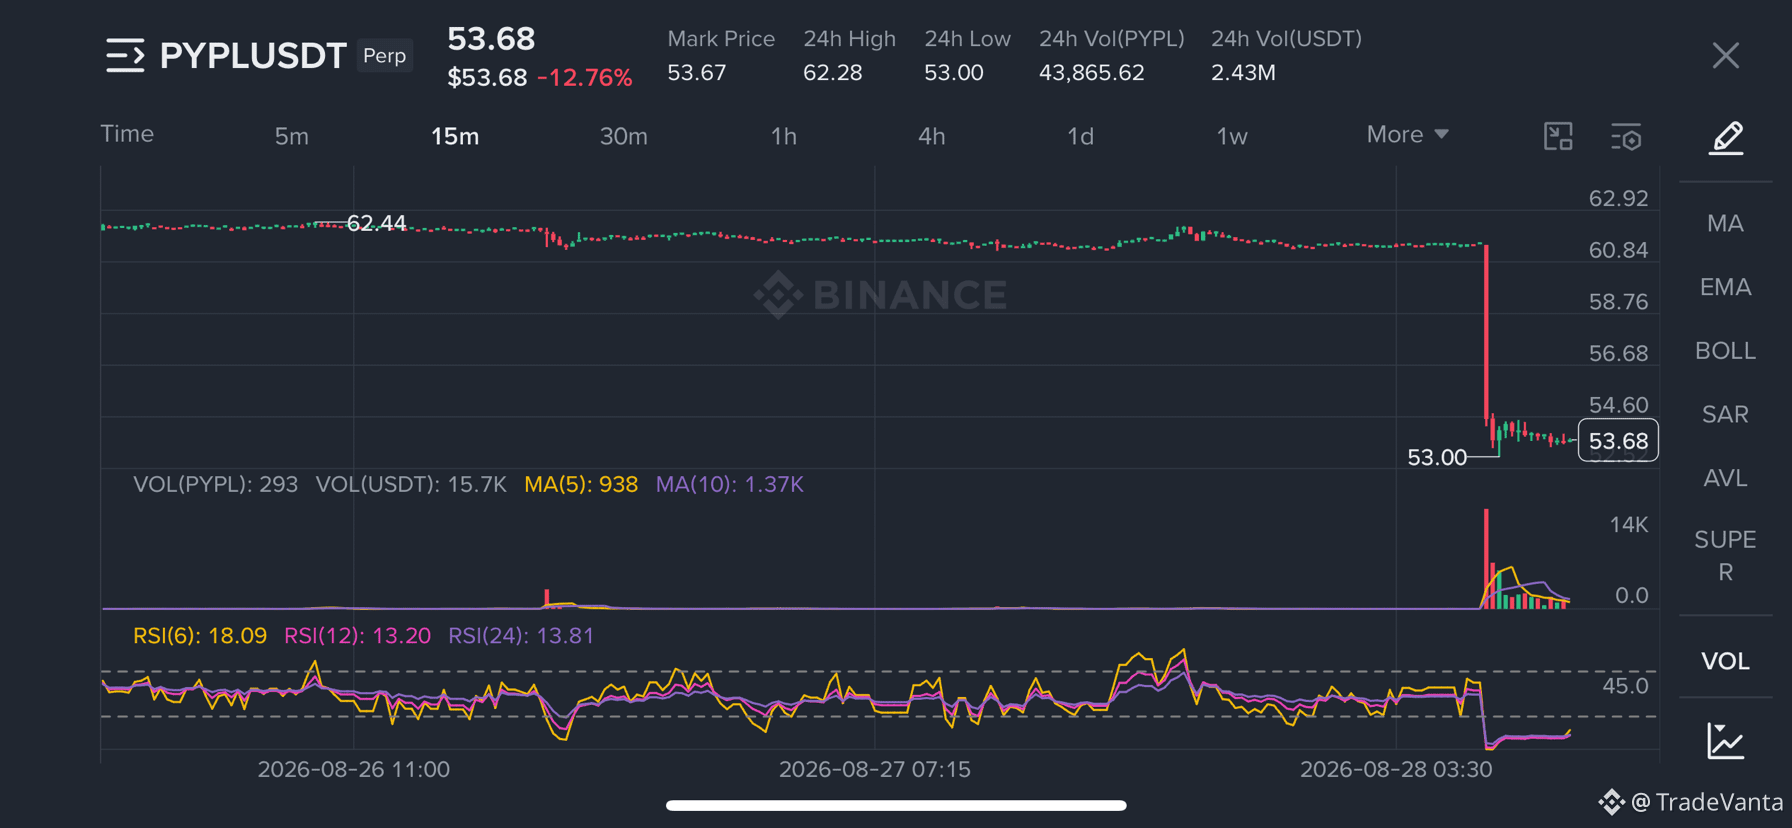Toggle the AVL indicator
This screenshot has height=828, width=1792.
click(x=1725, y=478)
